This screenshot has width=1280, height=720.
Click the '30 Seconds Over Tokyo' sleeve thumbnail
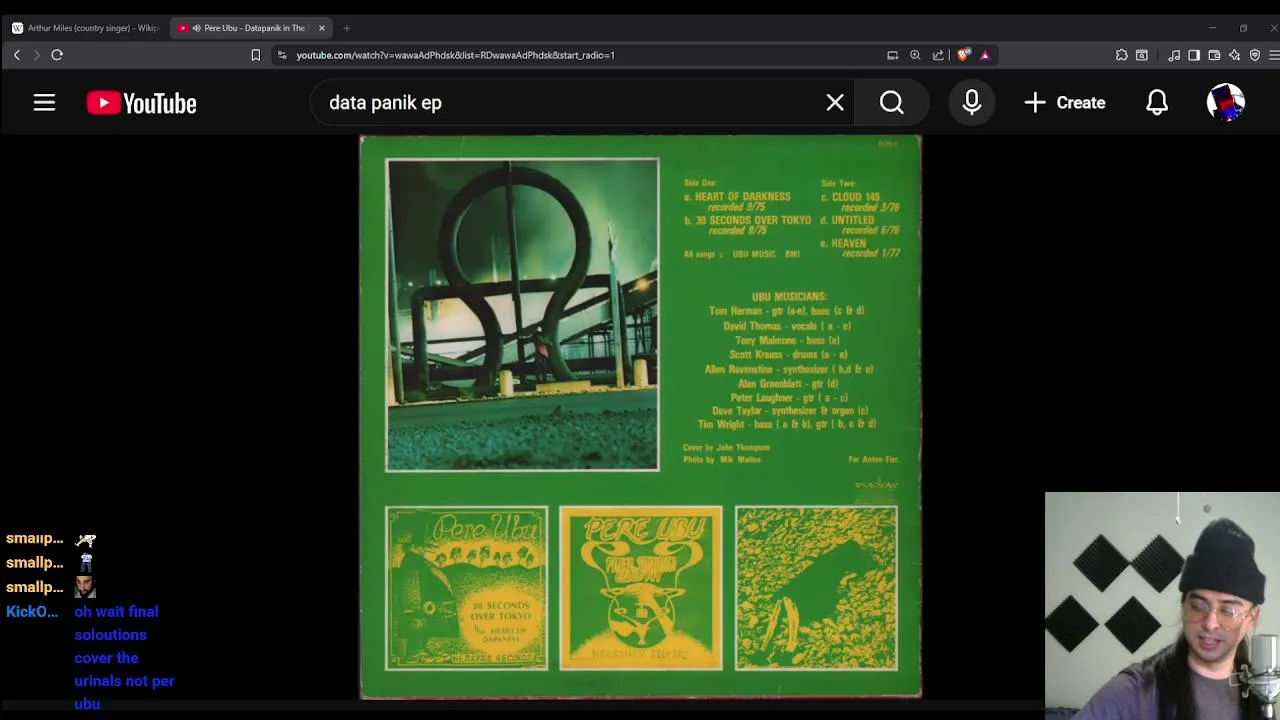coord(466,588)
